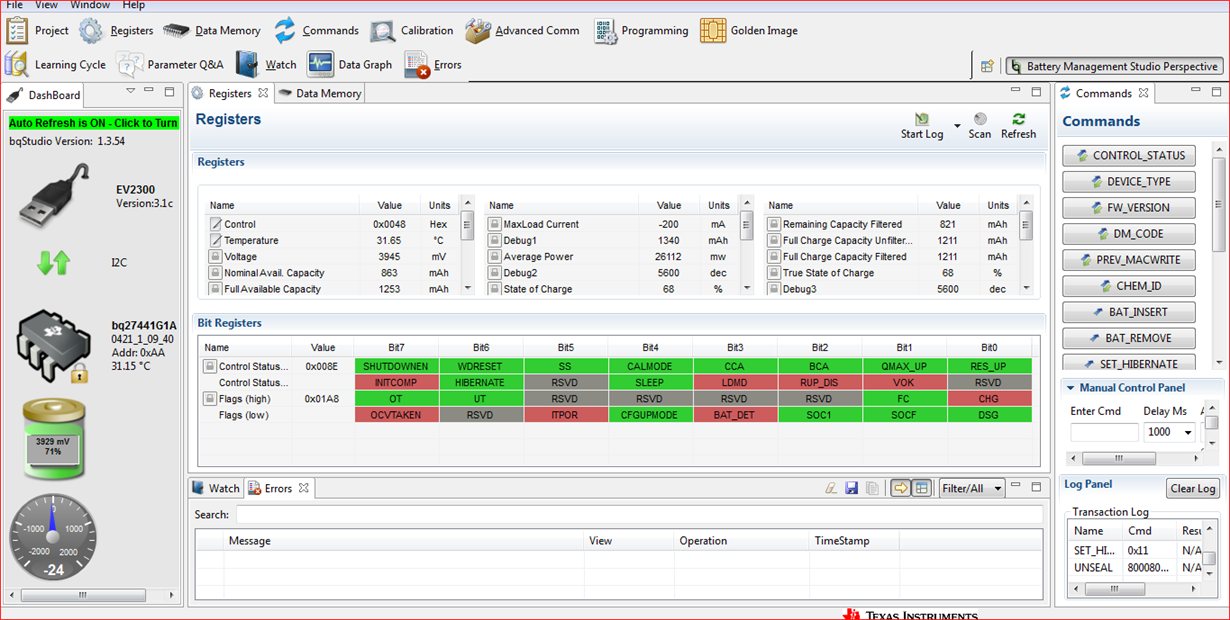Open the Parameter Q&A tool
1230x620 pixels.
click(170, 64)
